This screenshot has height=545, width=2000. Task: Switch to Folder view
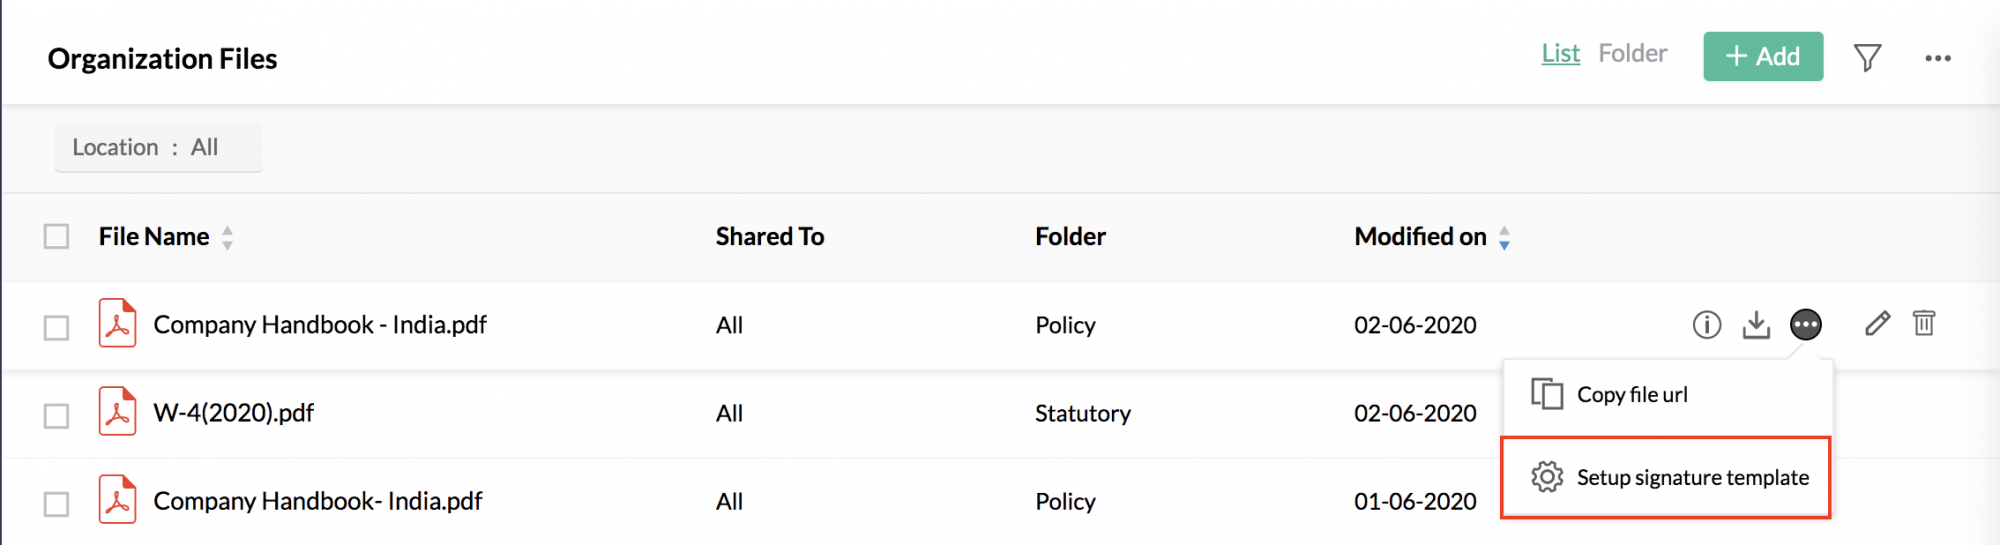(1632, 53)
